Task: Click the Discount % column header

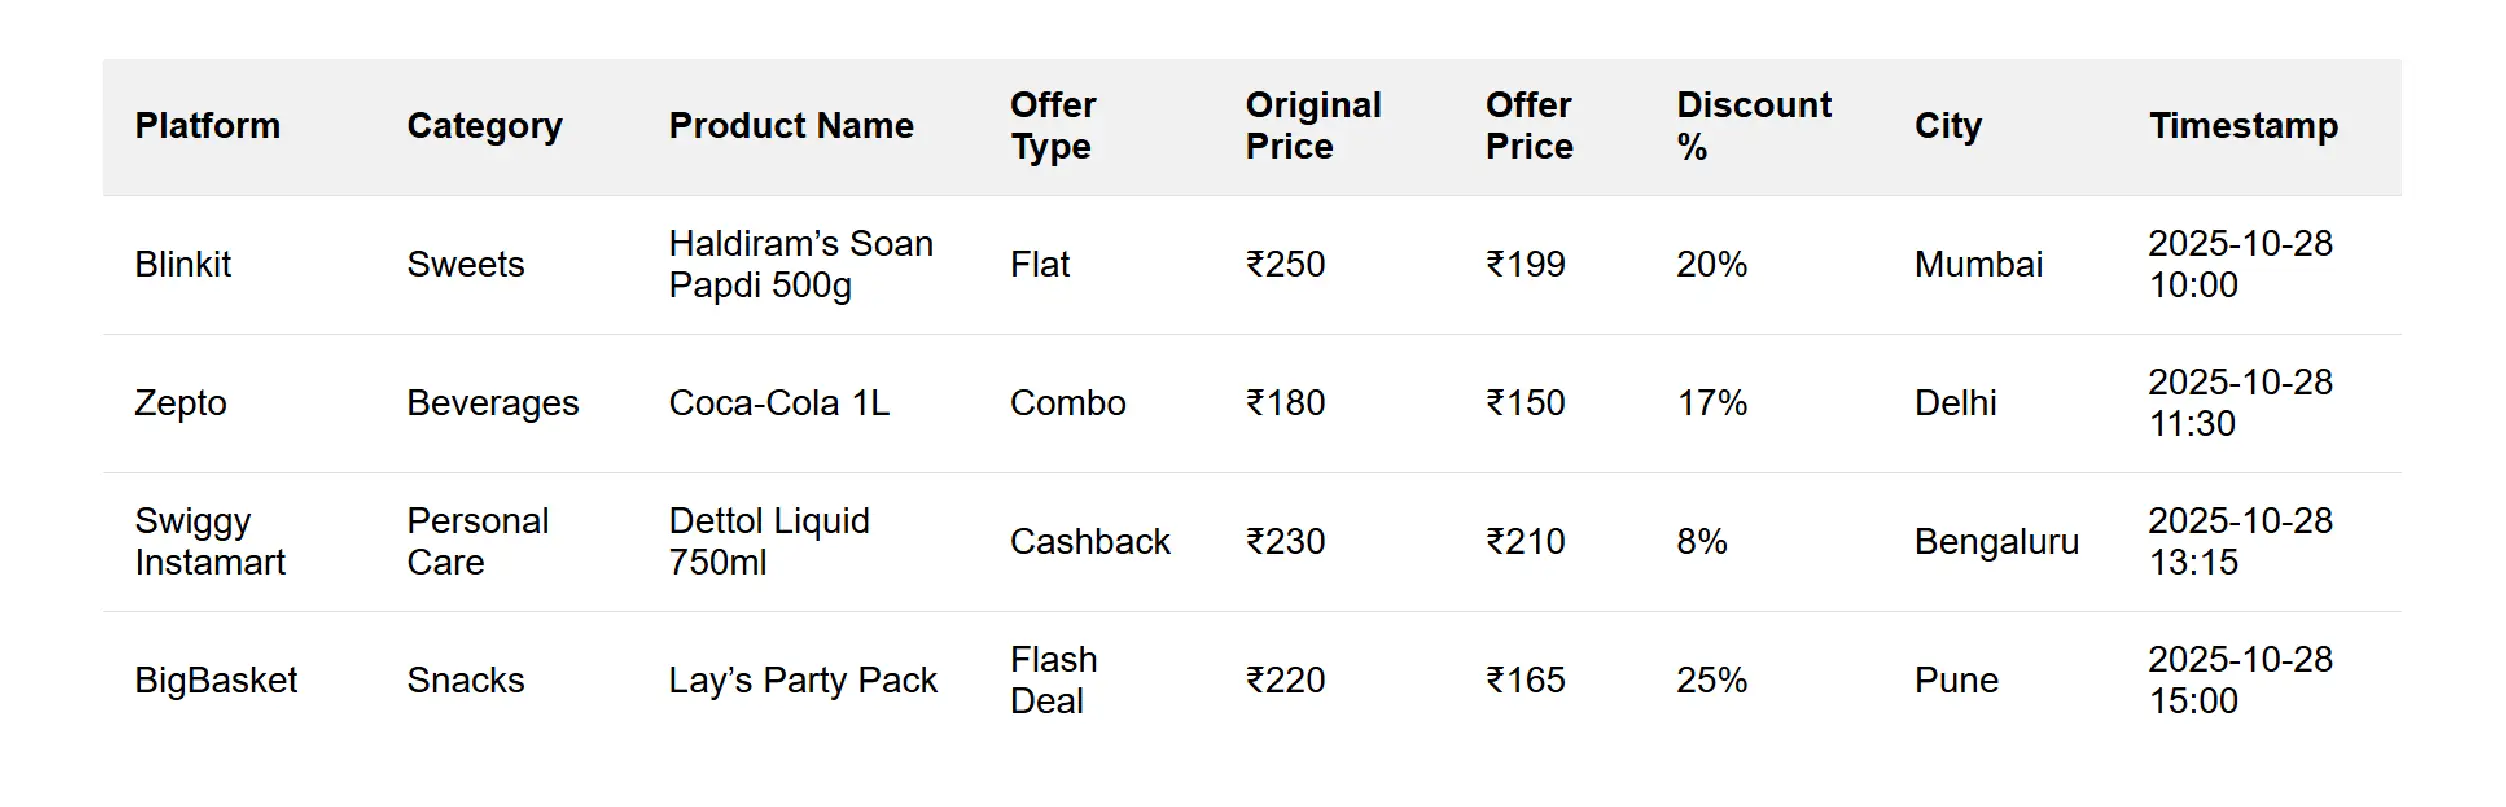Action: pyautogui.click(x=1753, y=126)
